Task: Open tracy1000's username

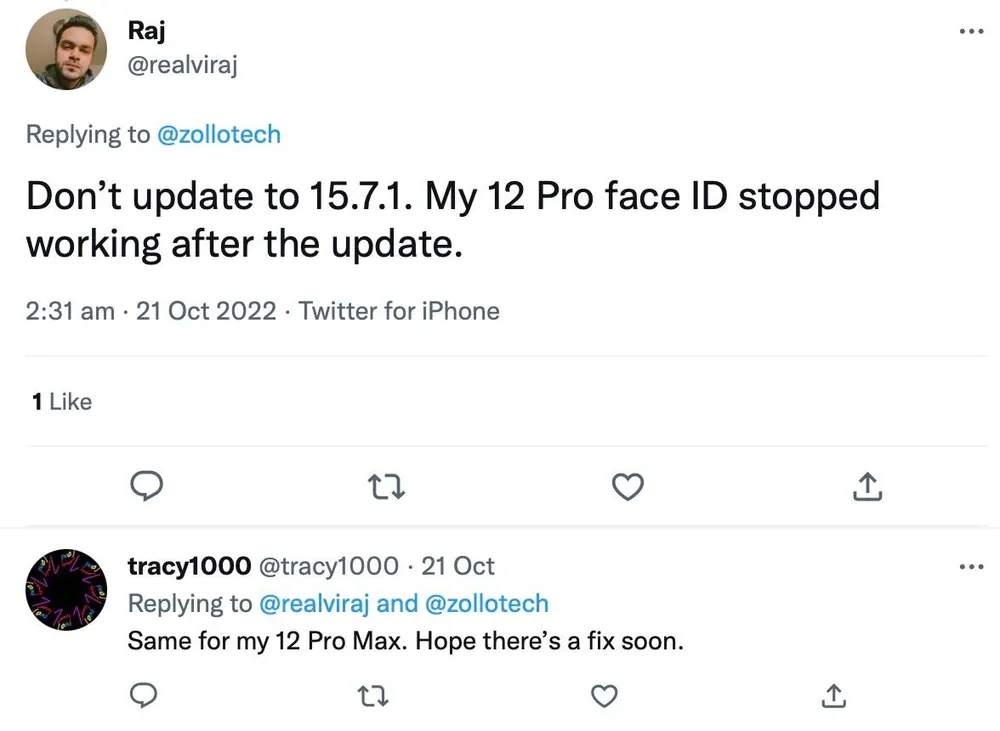Action: tap(189, 566)
